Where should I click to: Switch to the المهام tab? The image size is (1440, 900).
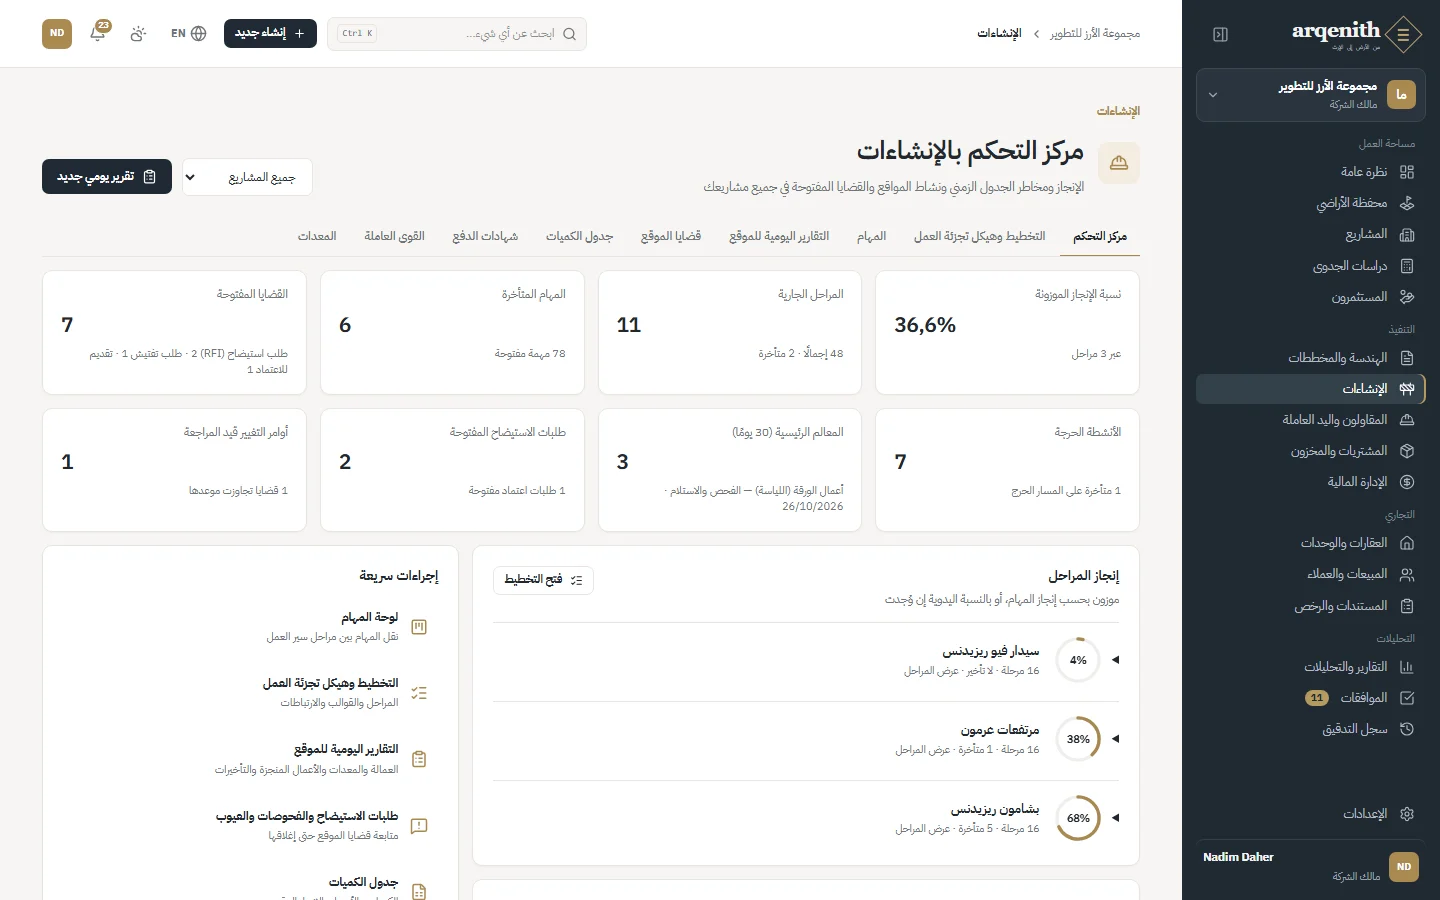click(871, 236)
